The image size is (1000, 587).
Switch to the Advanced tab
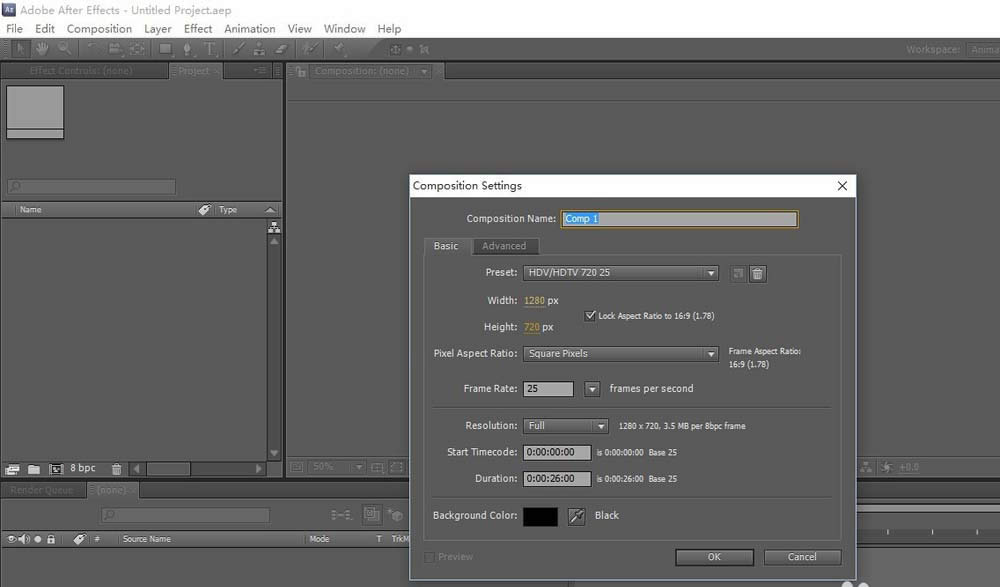[504, 246]
